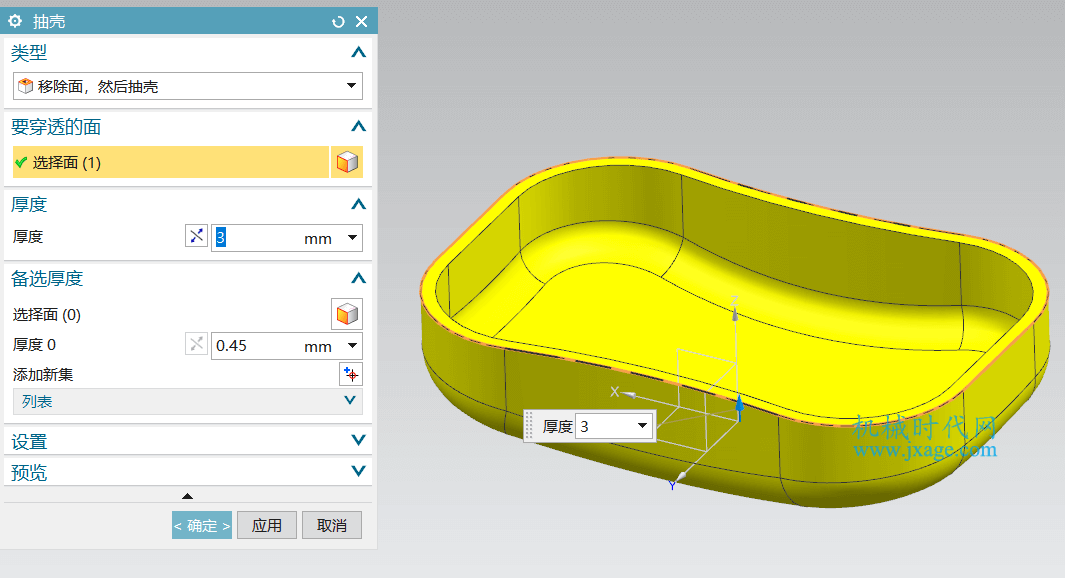
Task: Grab the on-screen 厚度 box drag grip
Action: coord(529,426)
